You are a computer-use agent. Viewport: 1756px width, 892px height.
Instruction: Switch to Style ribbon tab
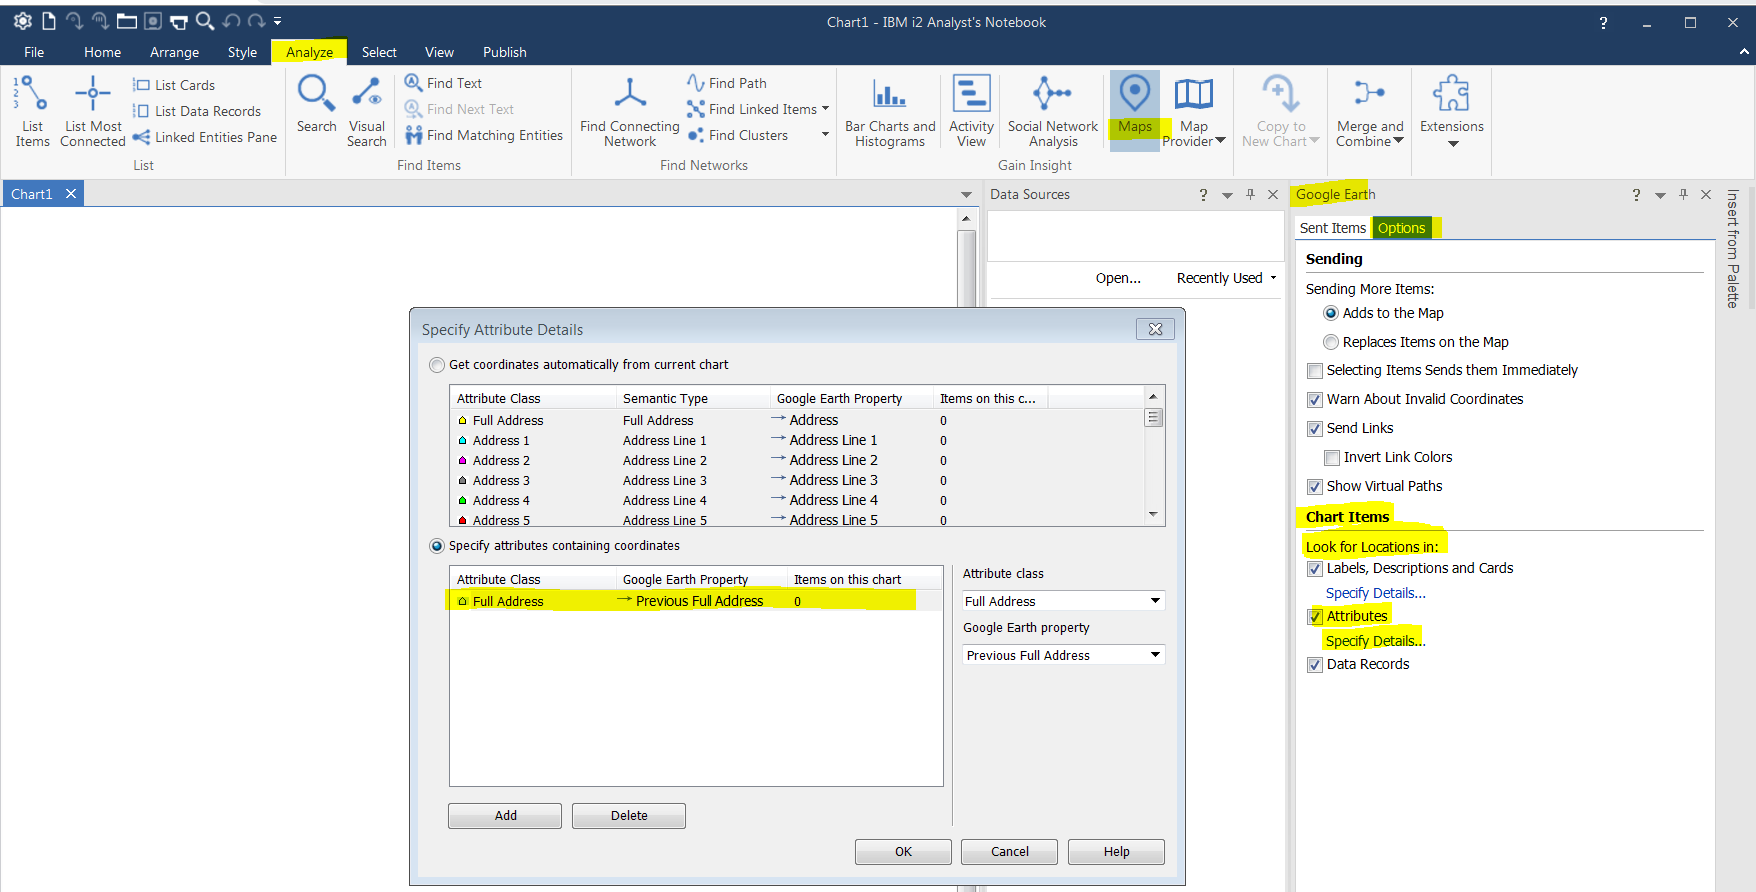(242, 52)
